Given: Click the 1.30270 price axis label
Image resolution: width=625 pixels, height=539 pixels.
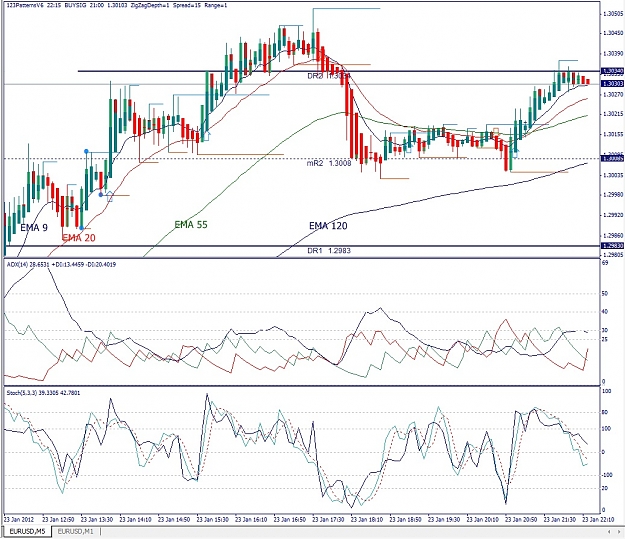Looking at the screenshot, I should point(613,95).
